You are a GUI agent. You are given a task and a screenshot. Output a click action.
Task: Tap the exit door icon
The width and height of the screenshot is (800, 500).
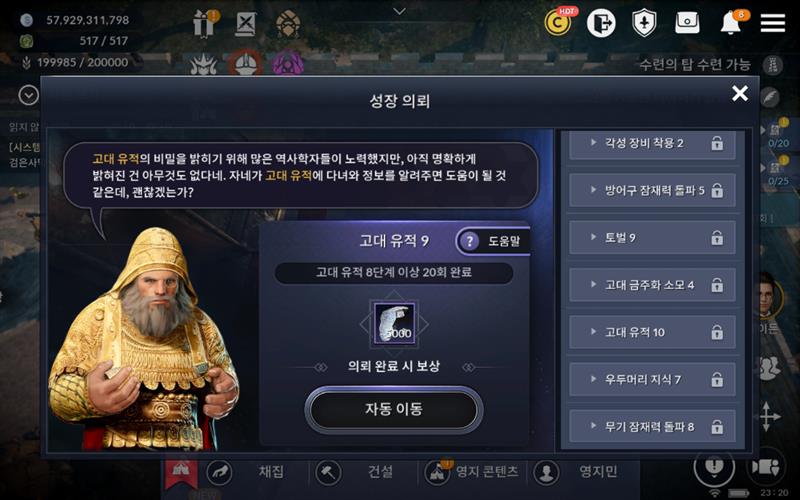click(x=601, y=23)
